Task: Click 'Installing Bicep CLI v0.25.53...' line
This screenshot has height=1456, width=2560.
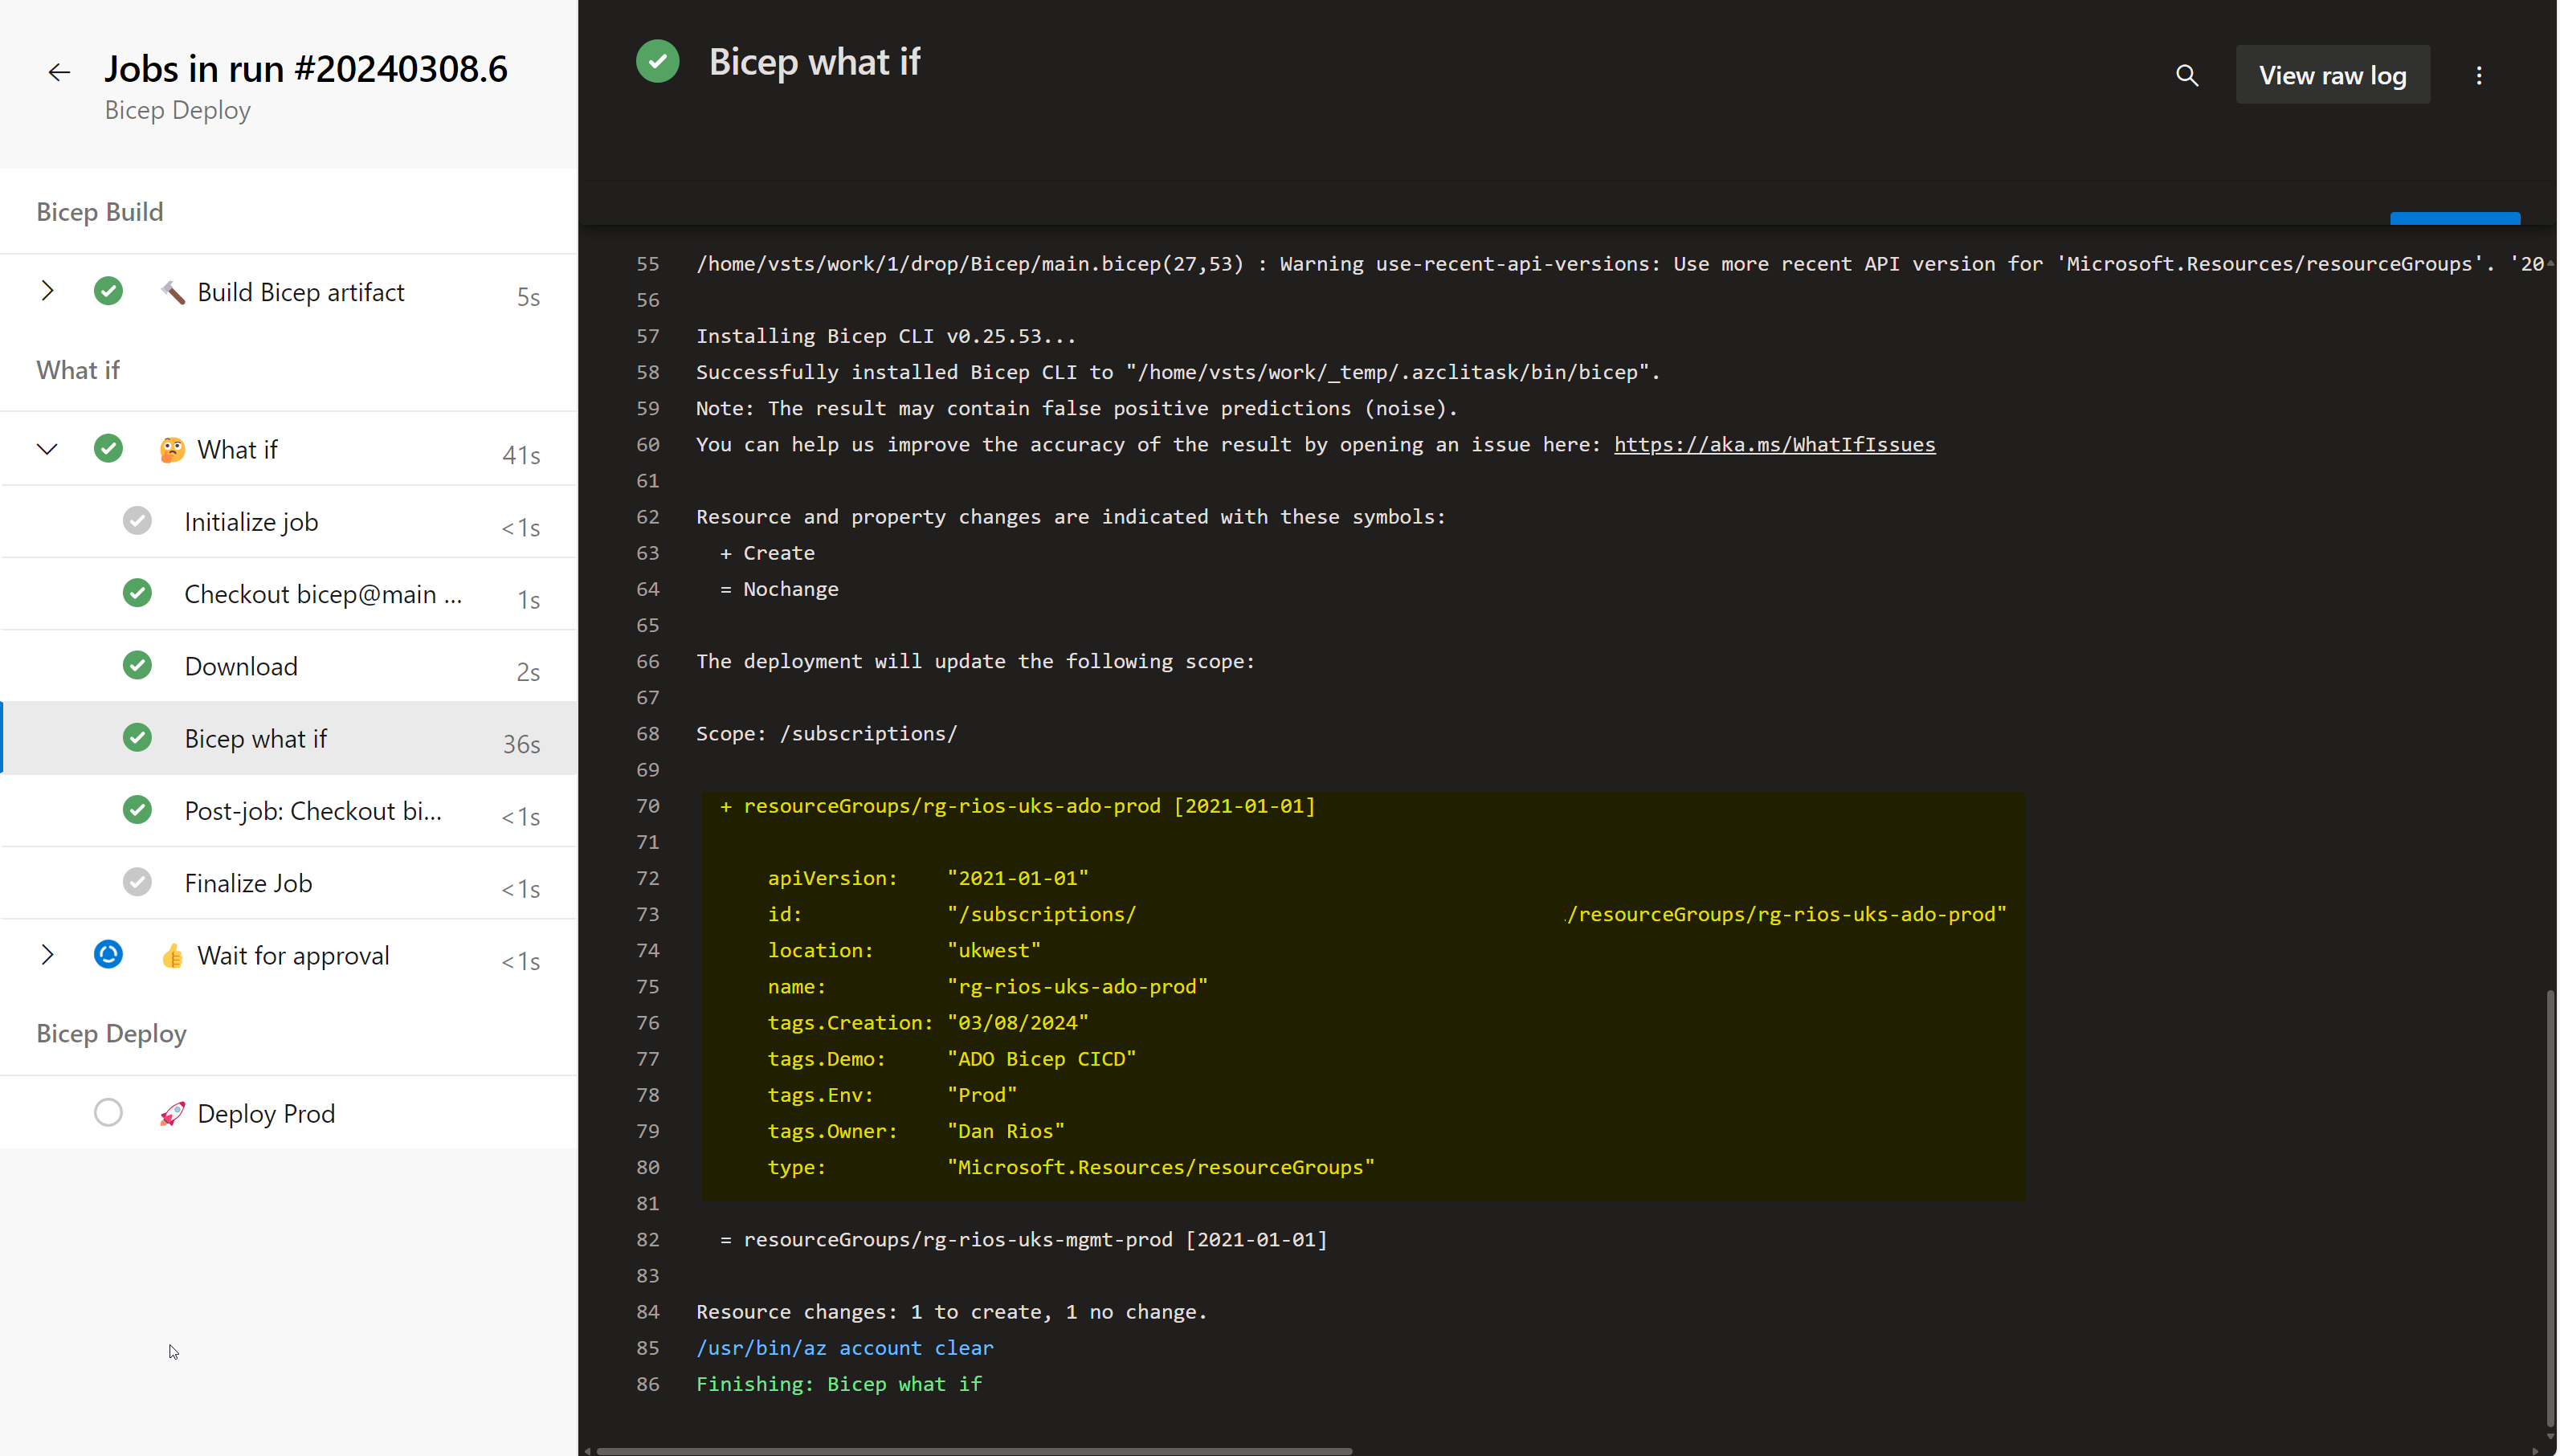Action: click(x=886, y=336)
